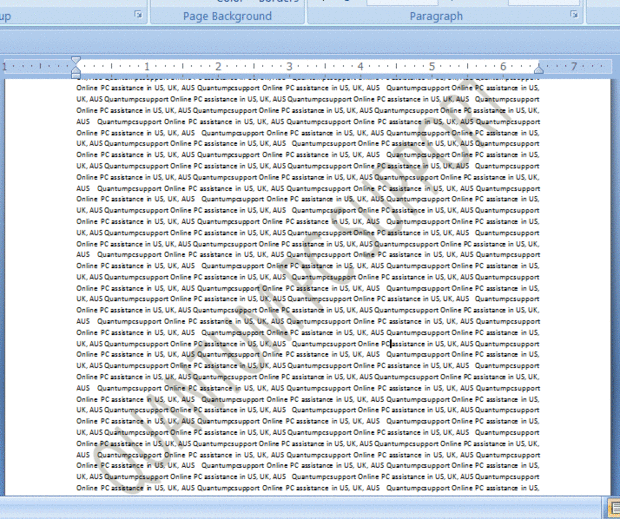The image size is (620, 519).
Task: Open the Page Setup dialog launcher
Action: pos(138,15)
